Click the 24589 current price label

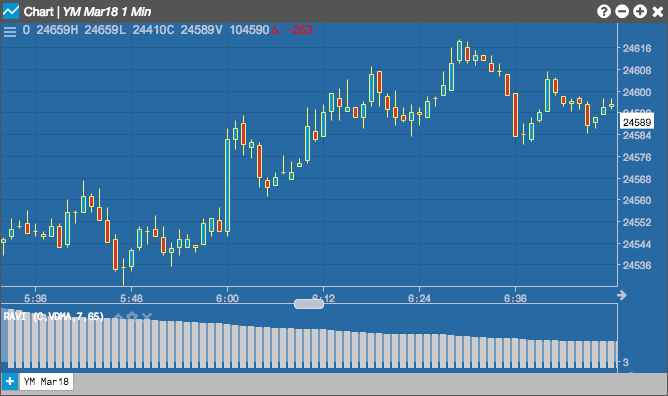[636, 123]
